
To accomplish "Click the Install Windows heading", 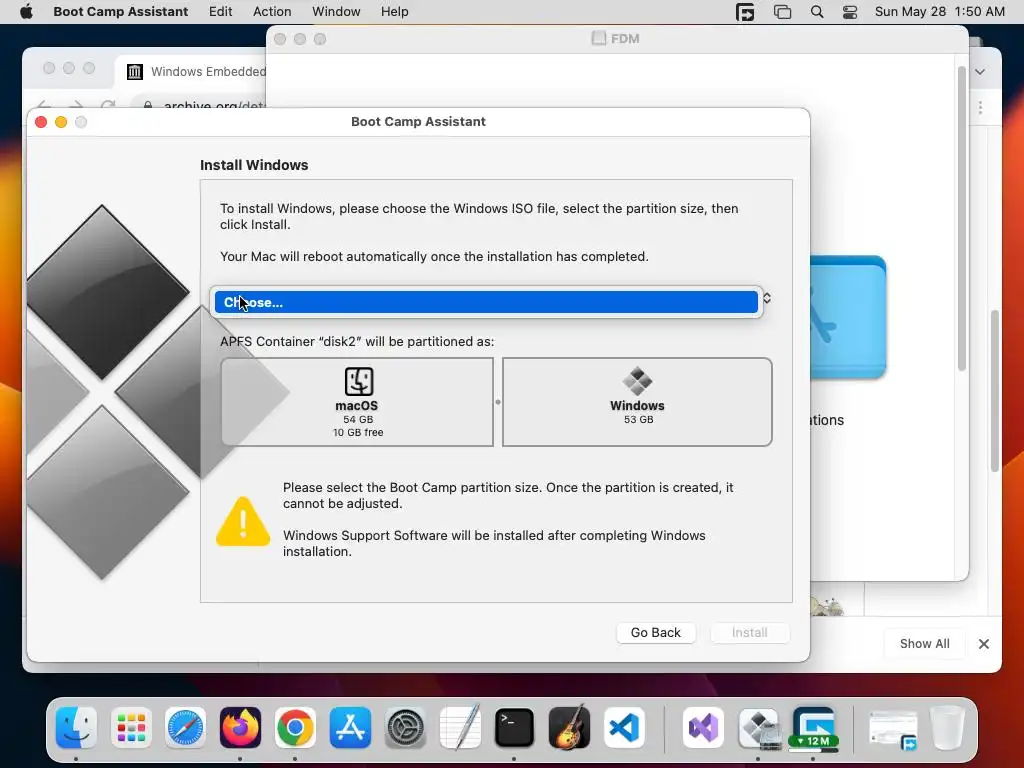I will coord(254,165).
